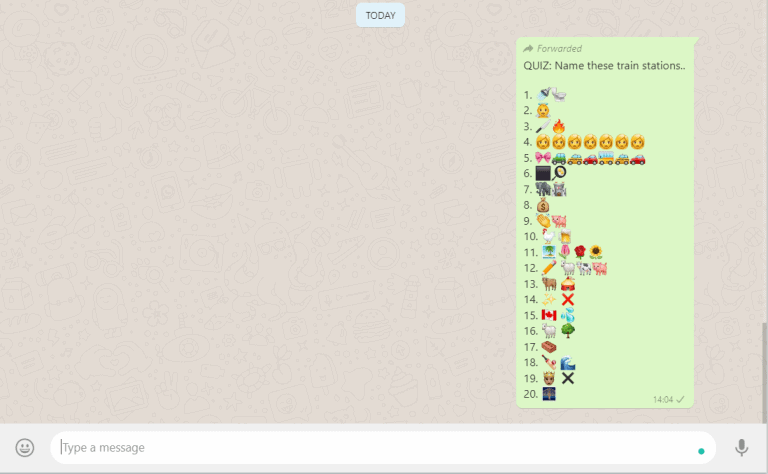Click the magnifying glass emoji in item 6
The image size is (768, 474).
coord(559,173)
